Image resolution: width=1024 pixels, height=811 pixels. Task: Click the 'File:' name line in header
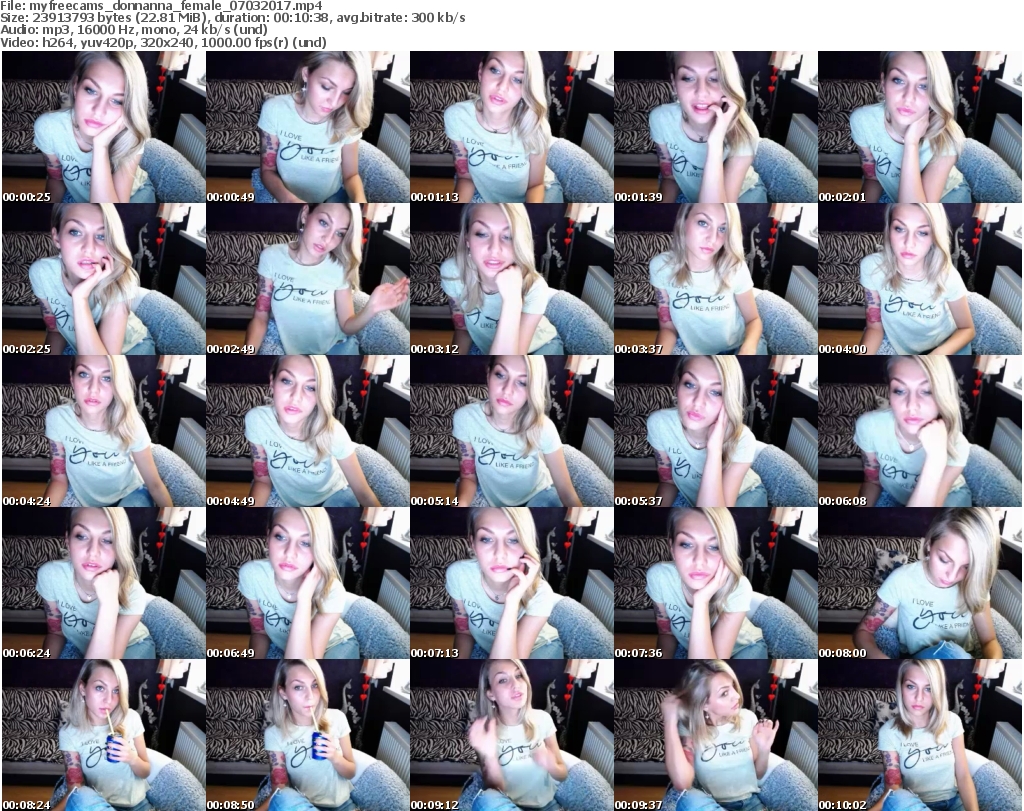(x=161, y=6)
